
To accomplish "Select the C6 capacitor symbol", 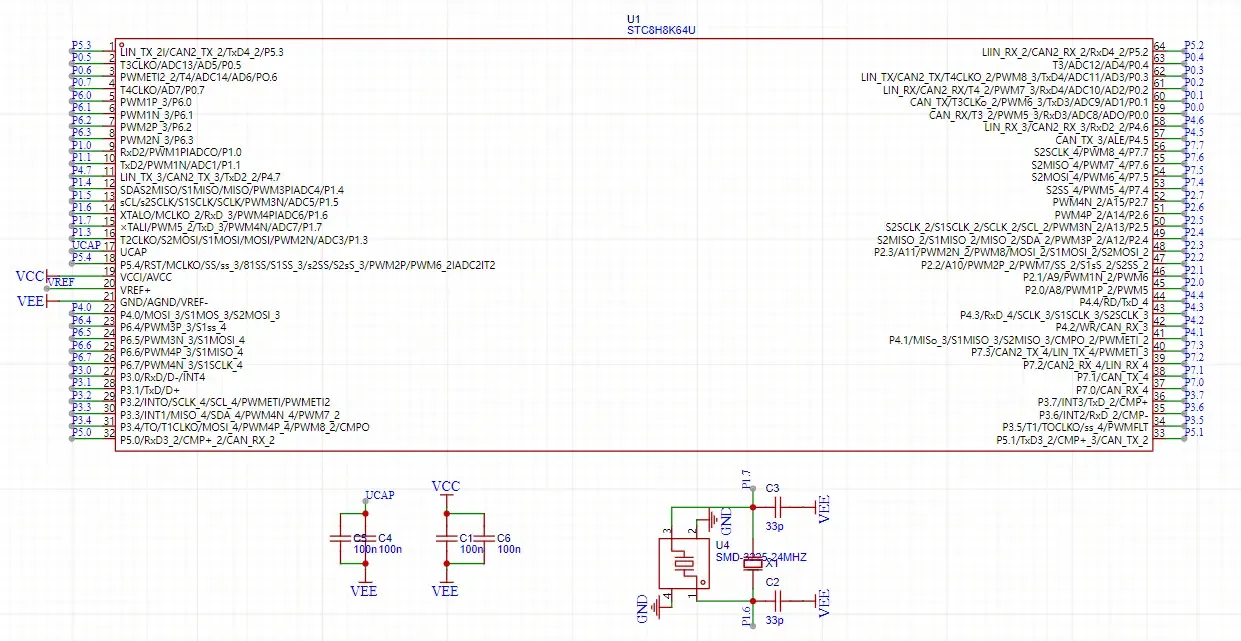I will click(483, 538).
